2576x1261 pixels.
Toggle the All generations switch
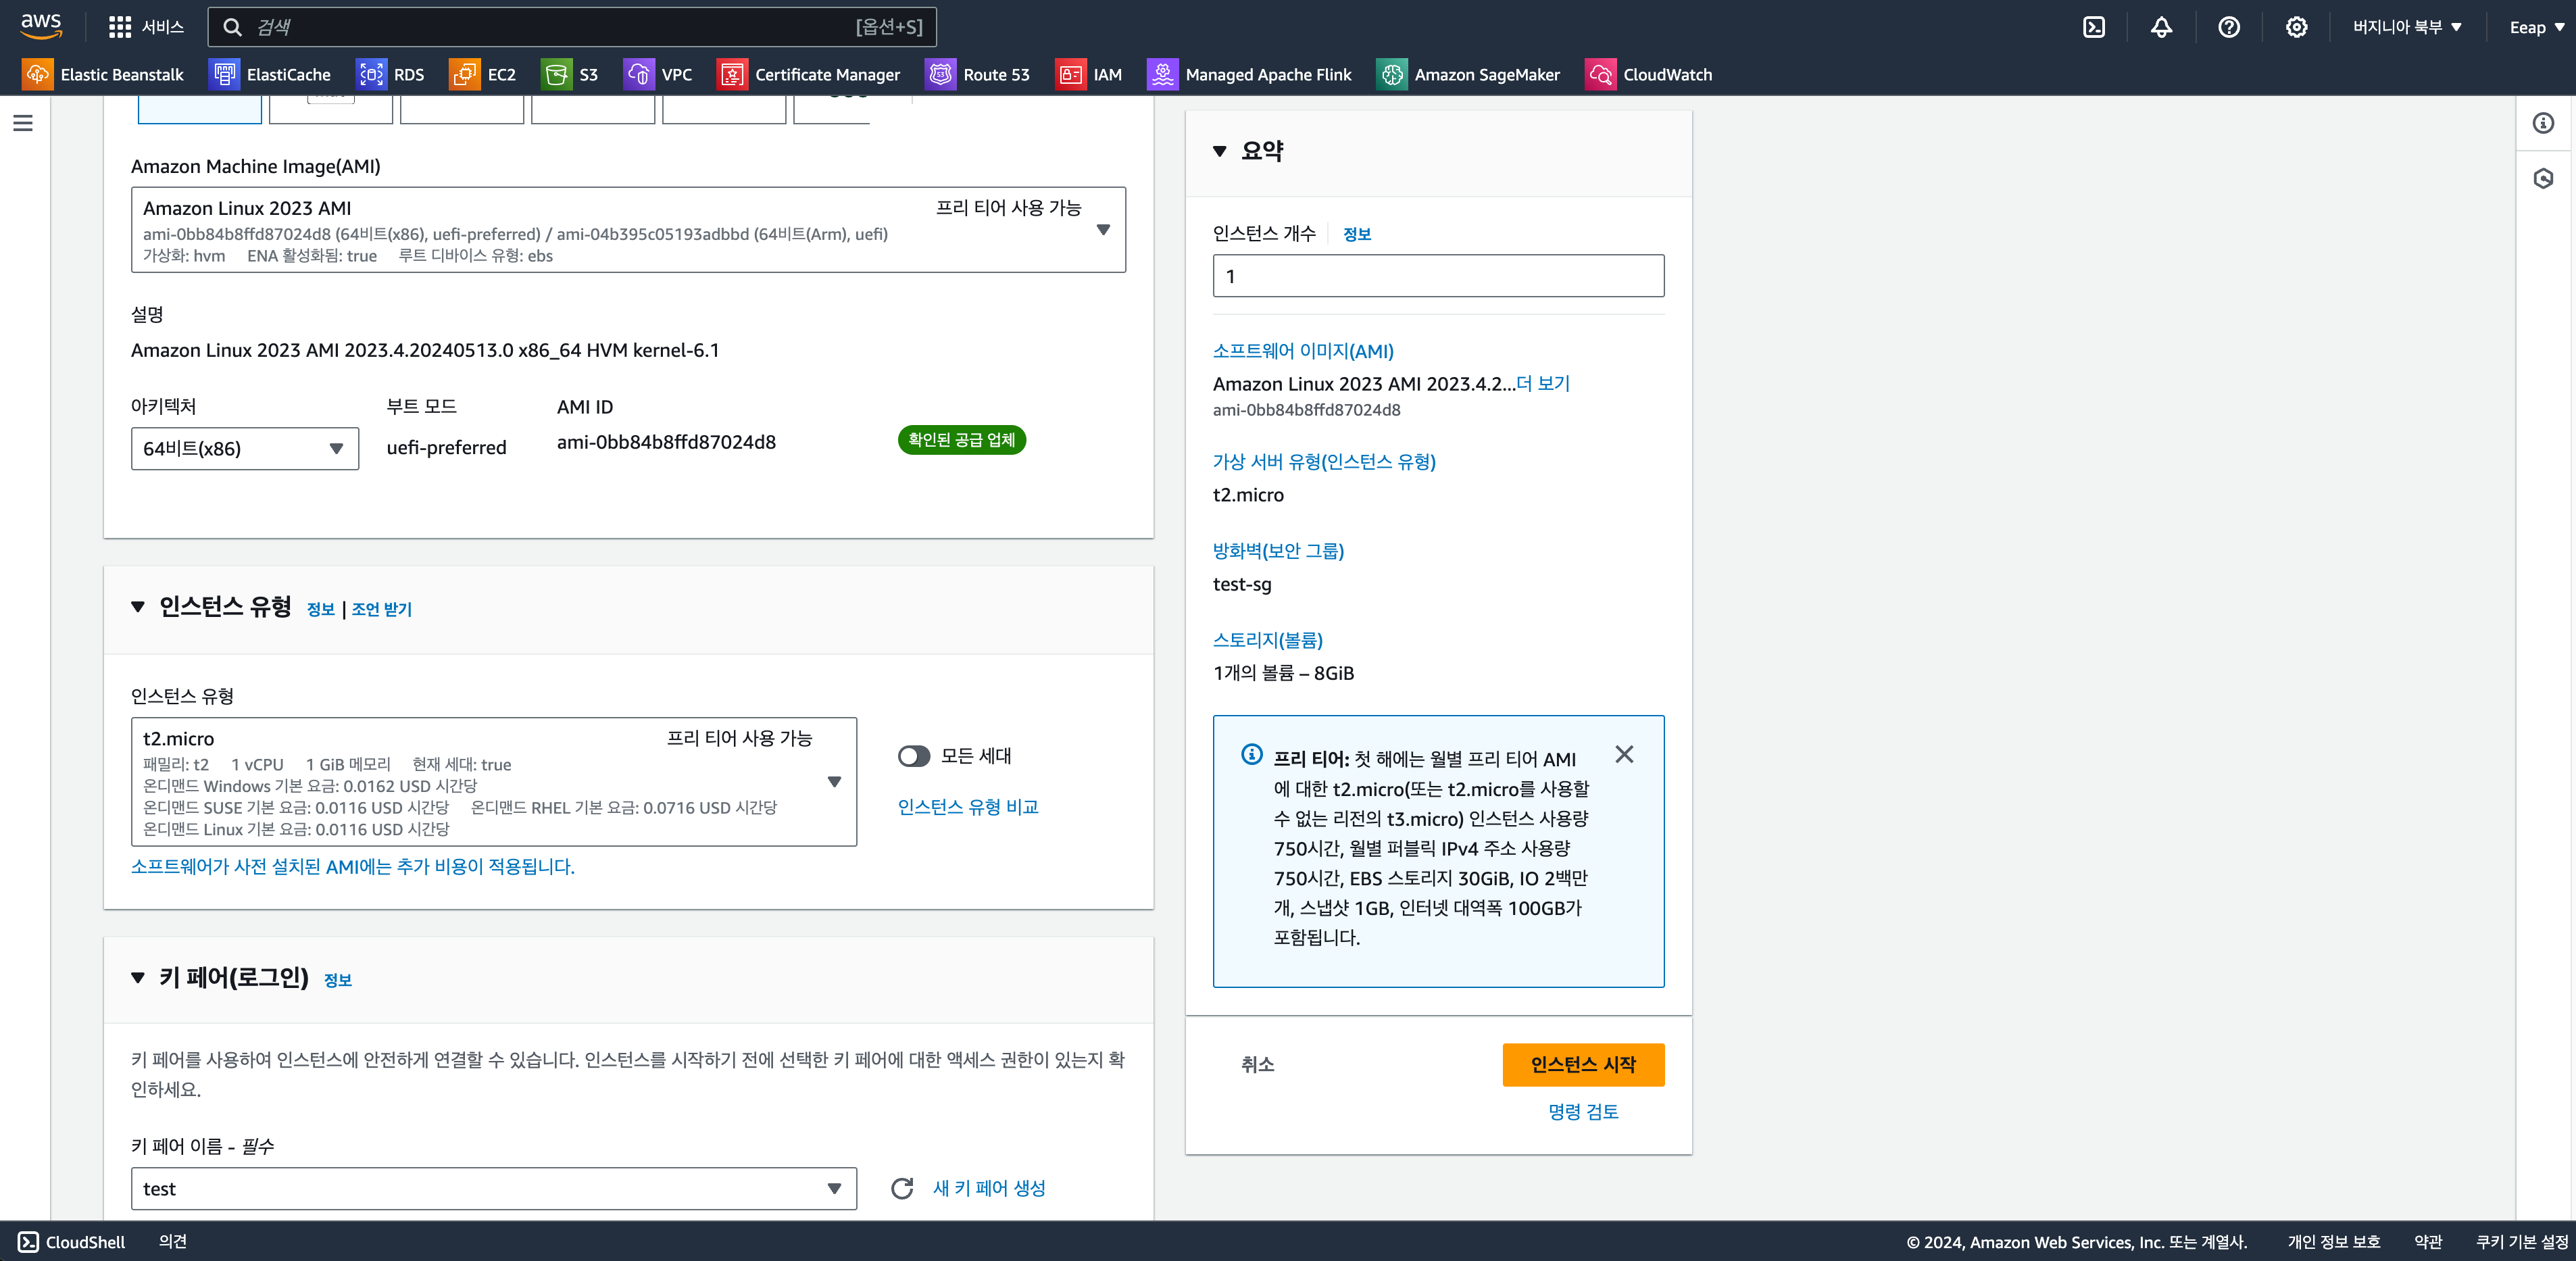click(x=914, y=756)
